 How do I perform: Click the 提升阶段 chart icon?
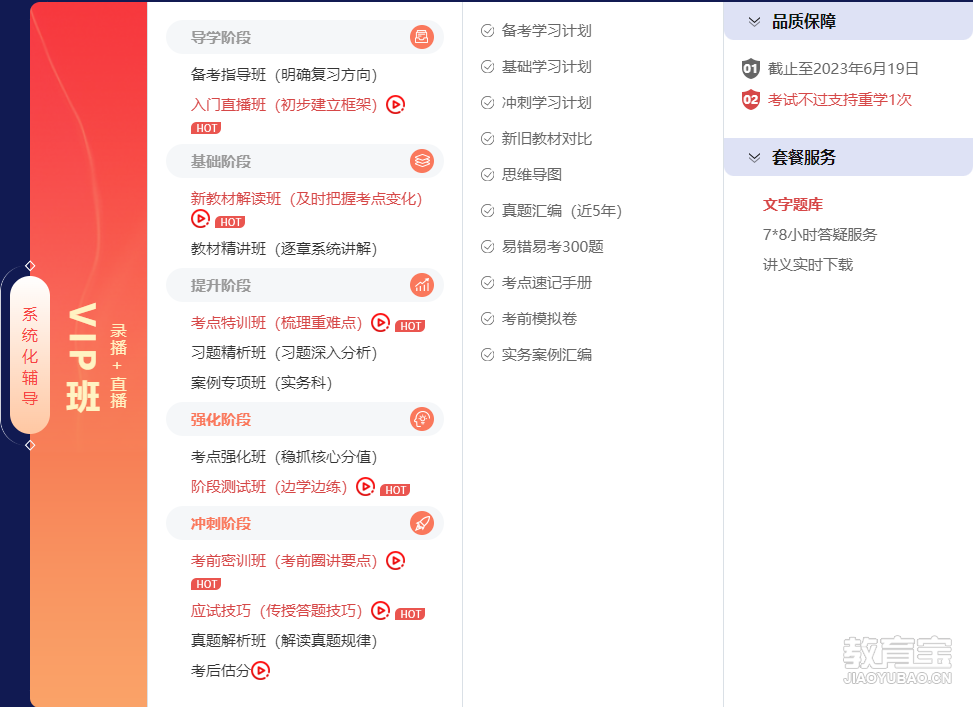pos(422,285)
